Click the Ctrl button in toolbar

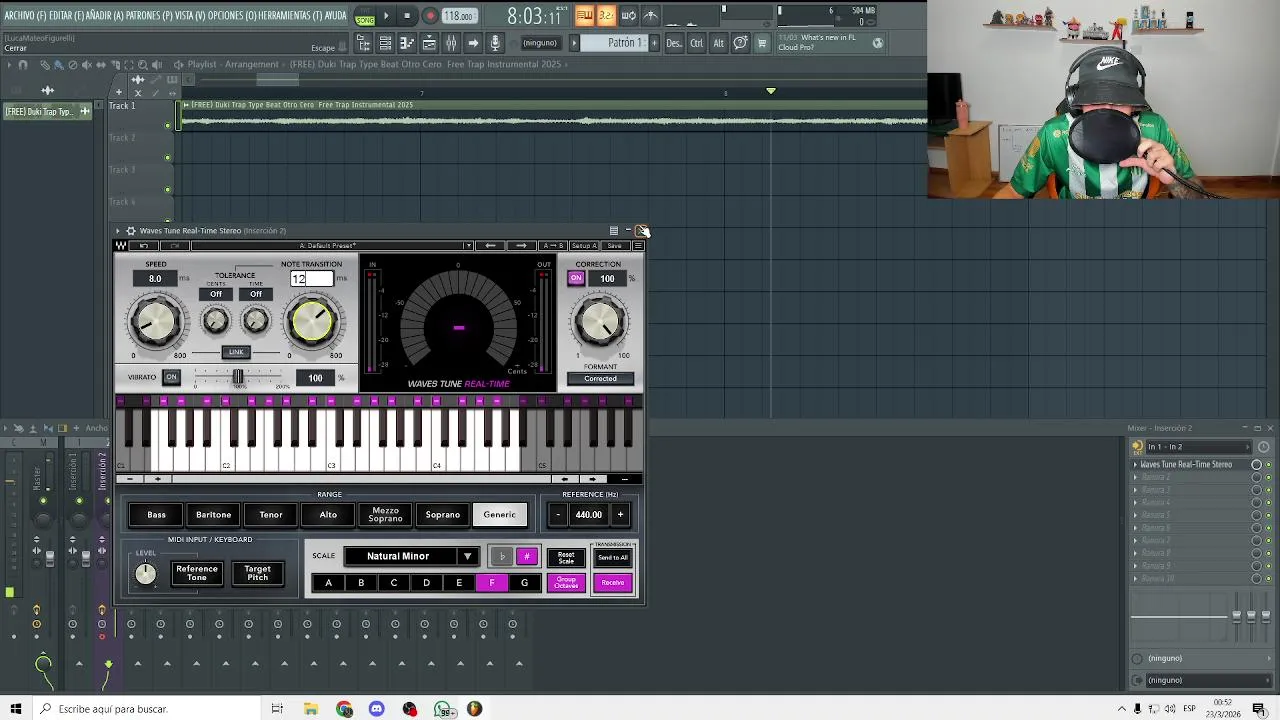click(696, 43)
